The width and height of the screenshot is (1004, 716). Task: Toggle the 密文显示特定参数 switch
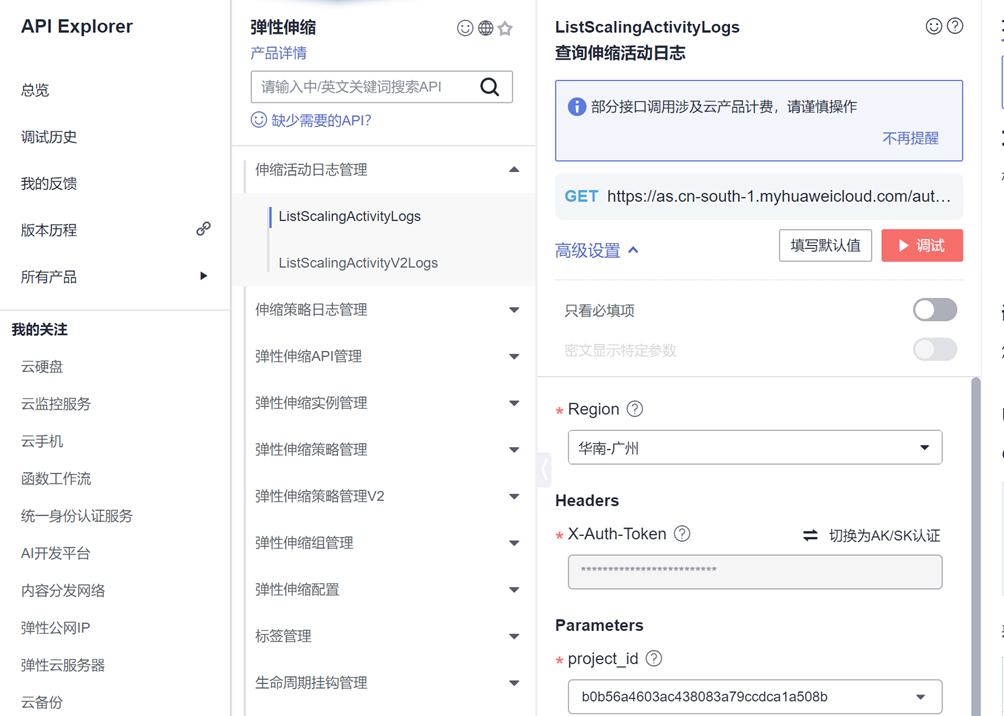[935, 350]
